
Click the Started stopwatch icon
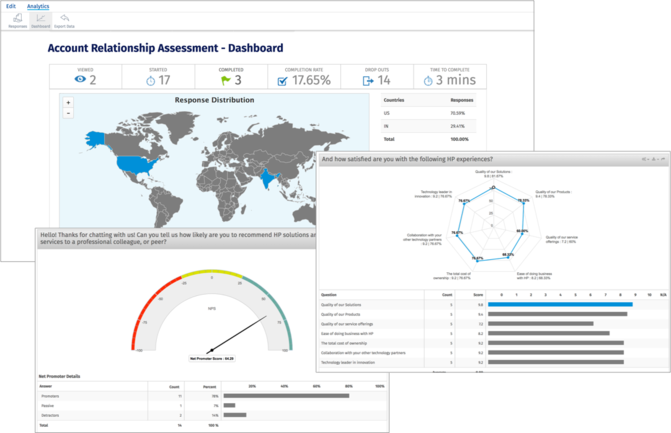point(151,80)
